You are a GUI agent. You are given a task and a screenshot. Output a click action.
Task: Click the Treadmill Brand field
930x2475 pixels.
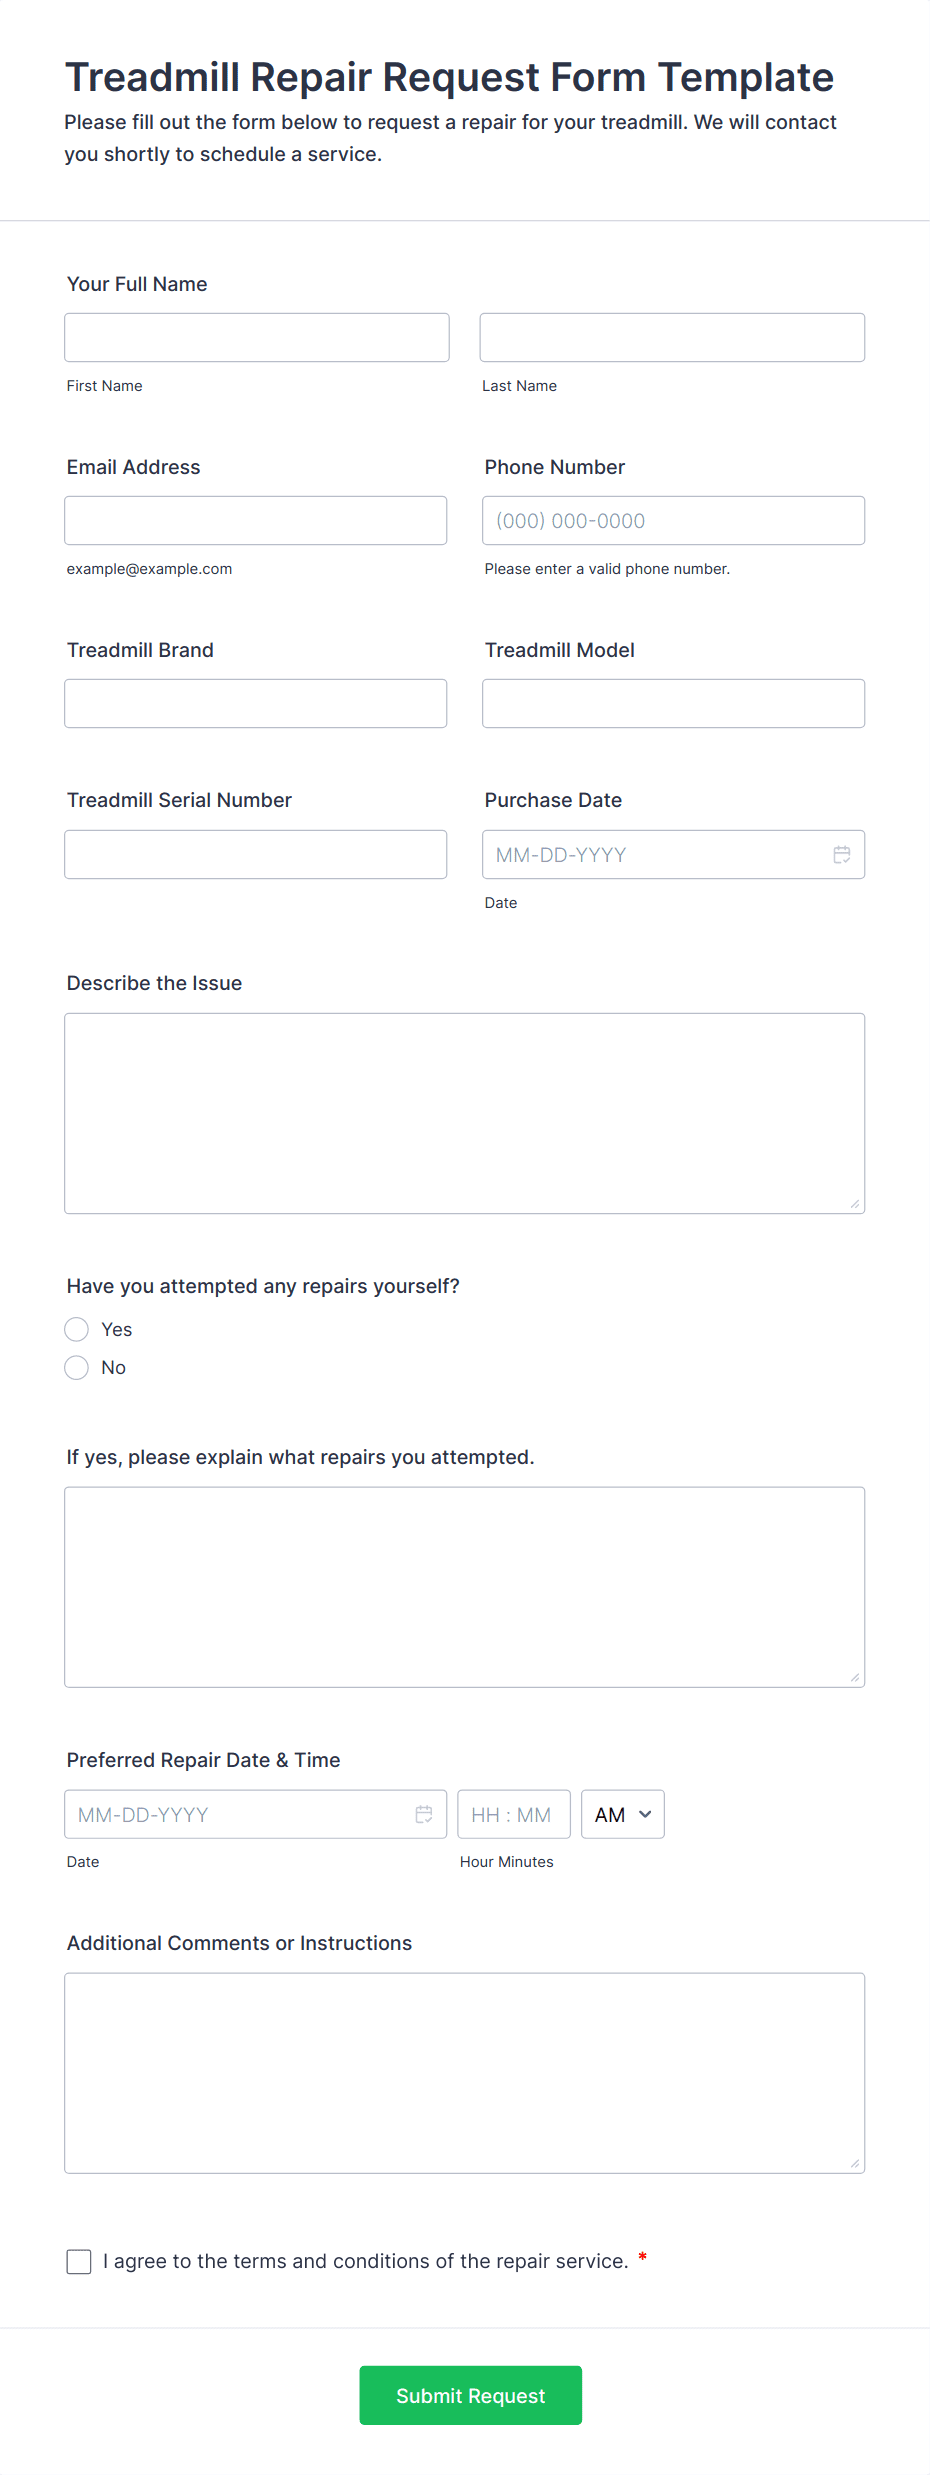255,703
